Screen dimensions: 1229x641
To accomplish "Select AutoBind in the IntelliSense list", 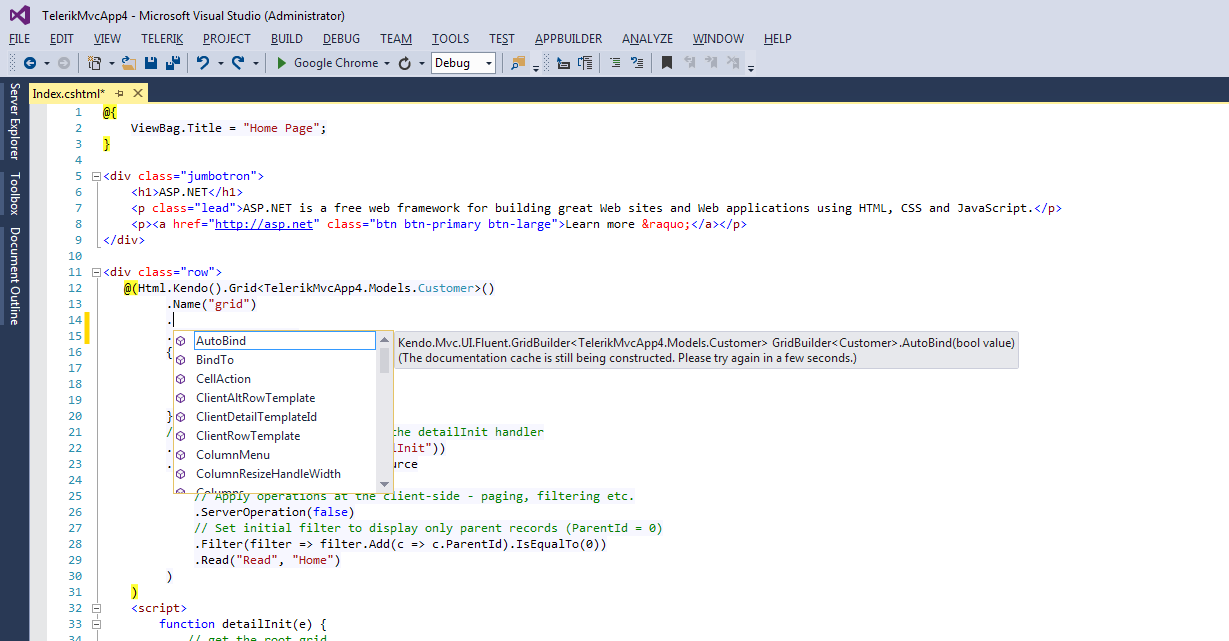I will click(x=275, y=341).
